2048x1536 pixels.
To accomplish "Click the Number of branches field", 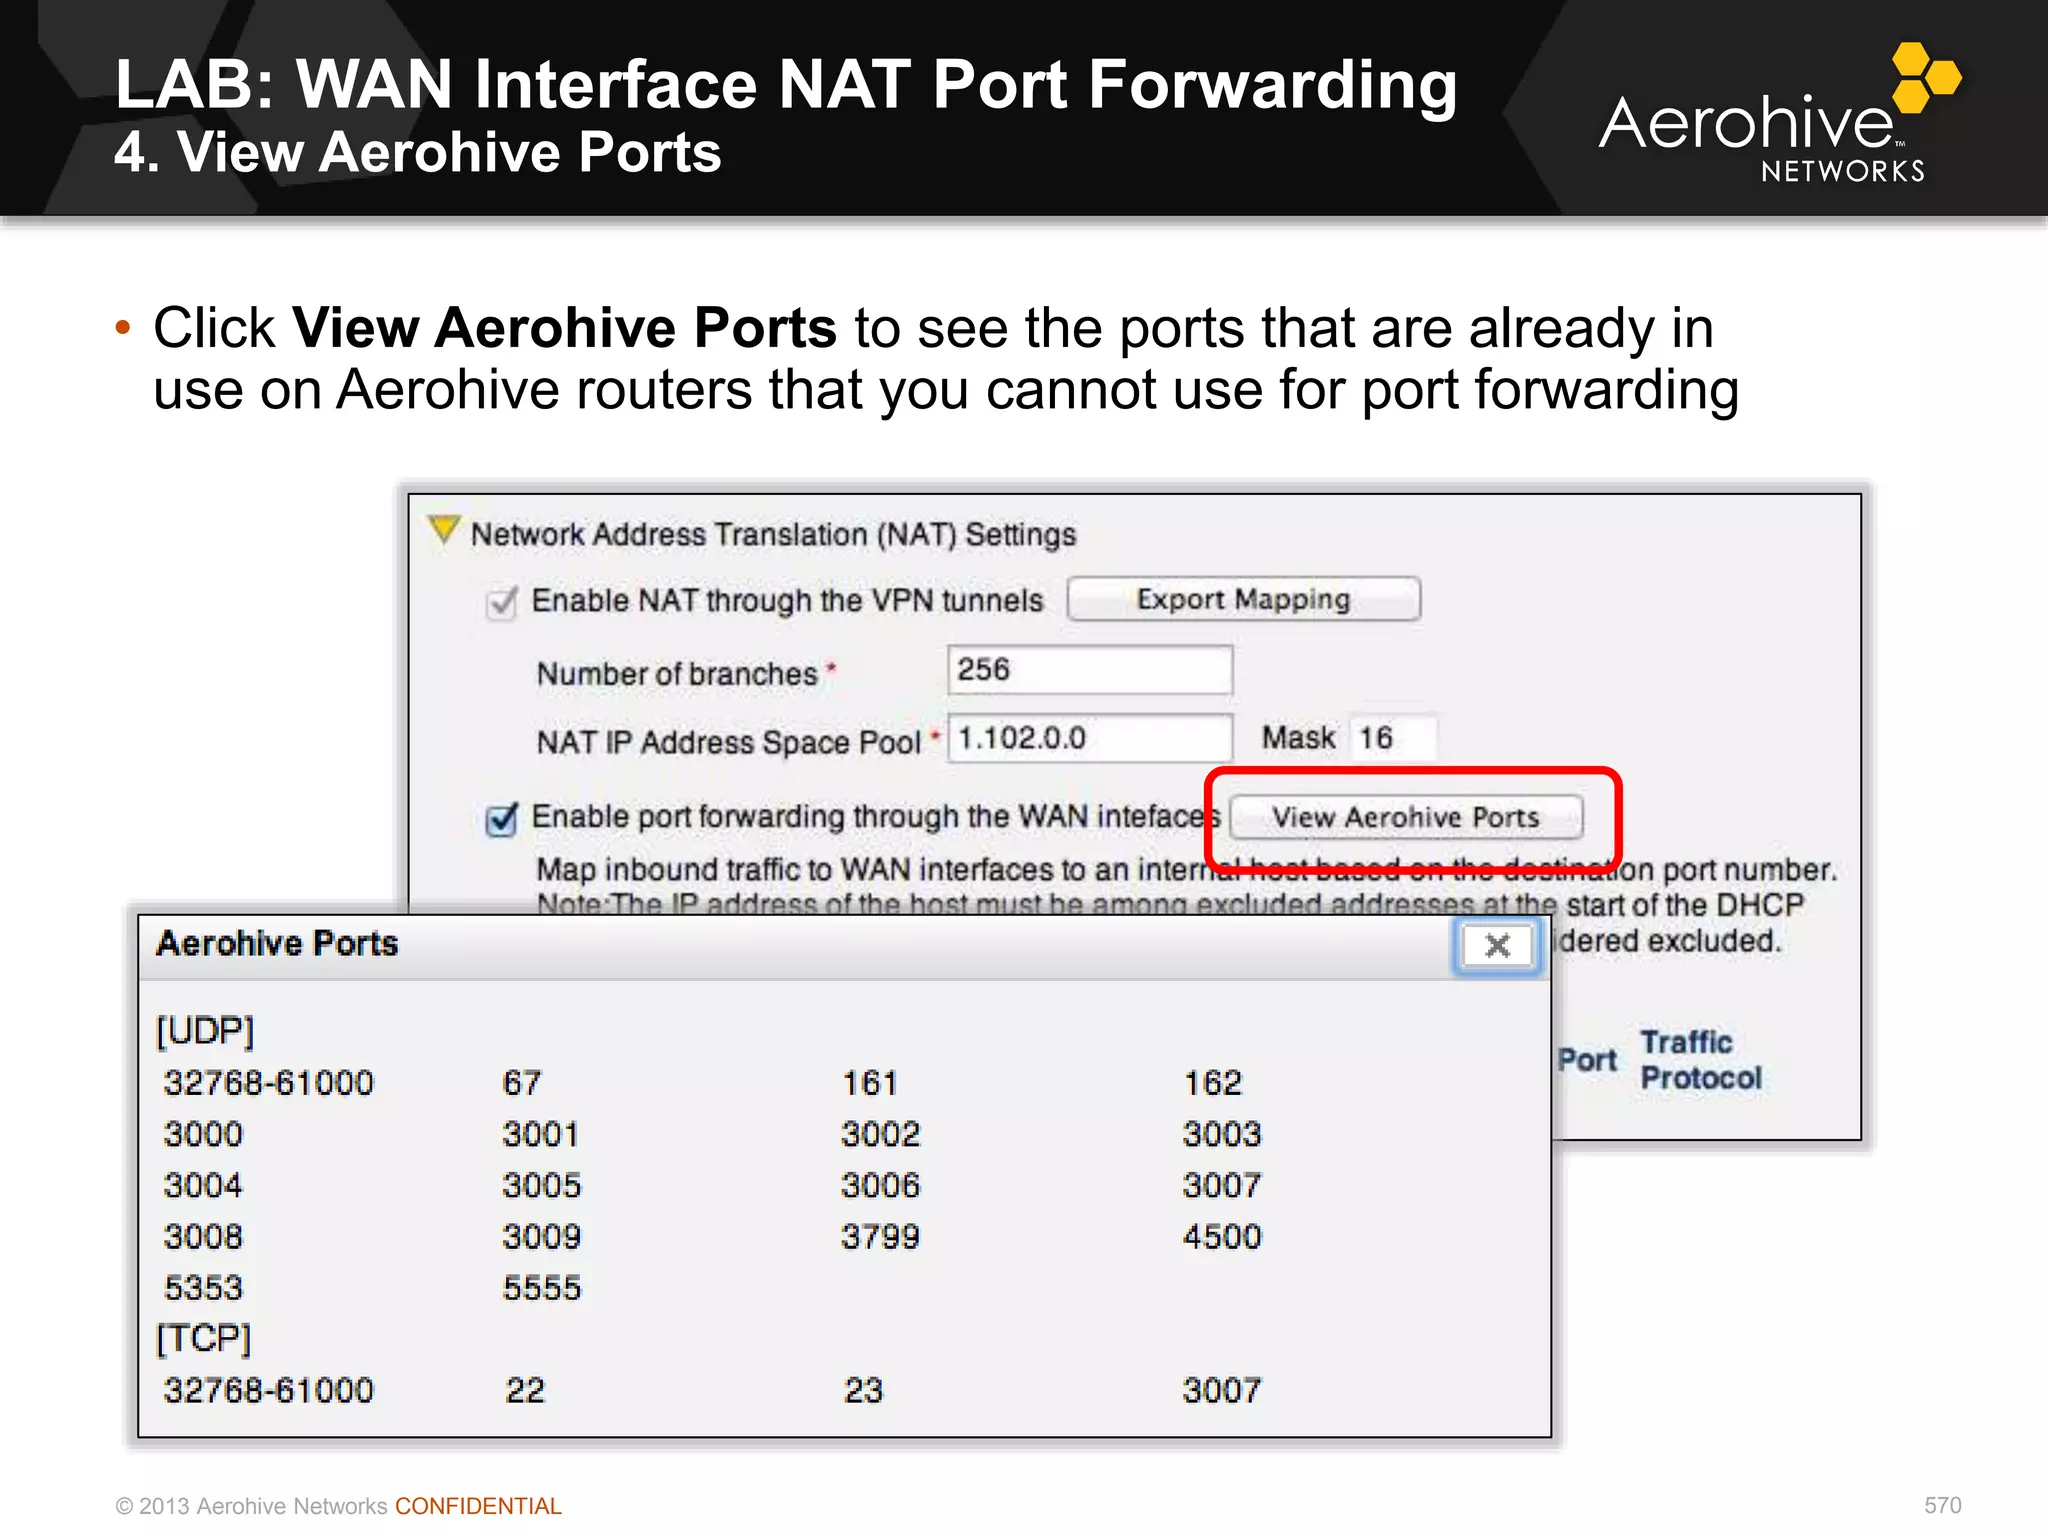I will click(x=1089, y=669).
